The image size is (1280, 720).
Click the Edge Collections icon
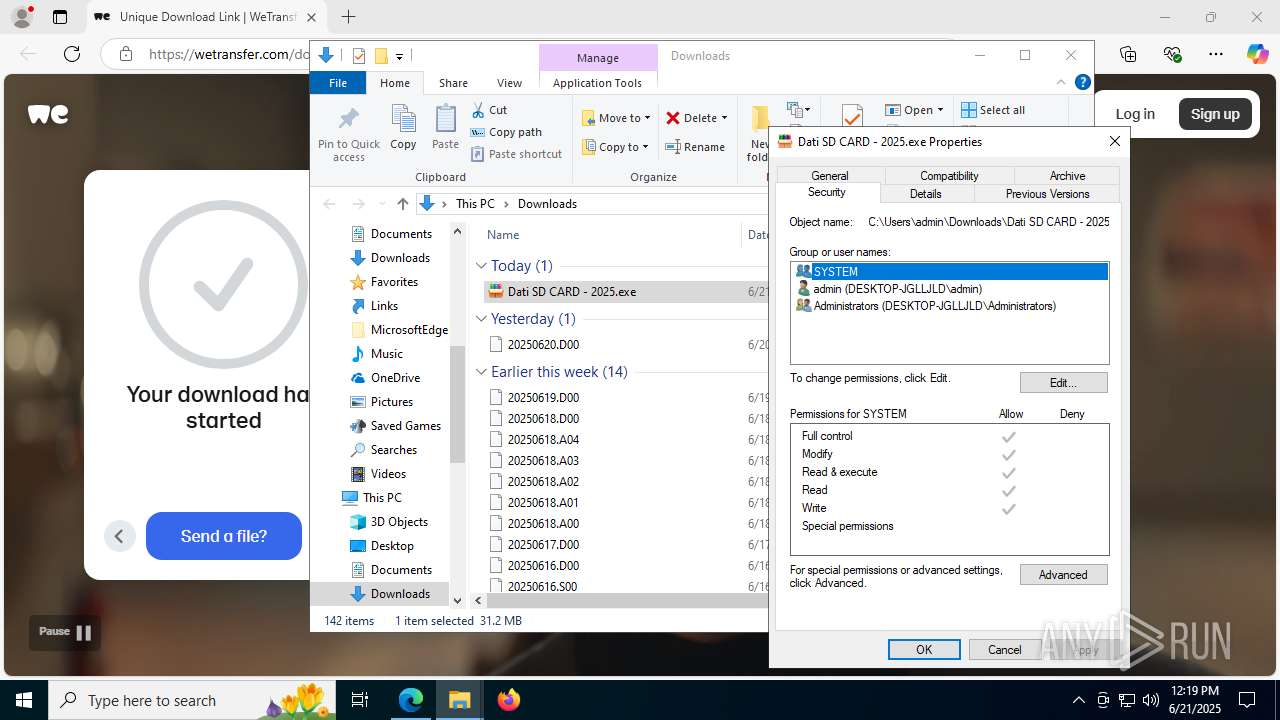coord(1128,54)
